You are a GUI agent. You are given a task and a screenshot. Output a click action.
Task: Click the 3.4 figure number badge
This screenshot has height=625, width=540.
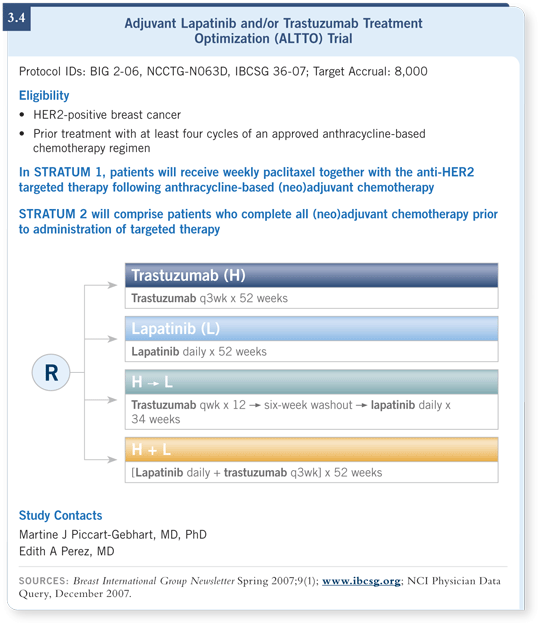tap(17, 18)
